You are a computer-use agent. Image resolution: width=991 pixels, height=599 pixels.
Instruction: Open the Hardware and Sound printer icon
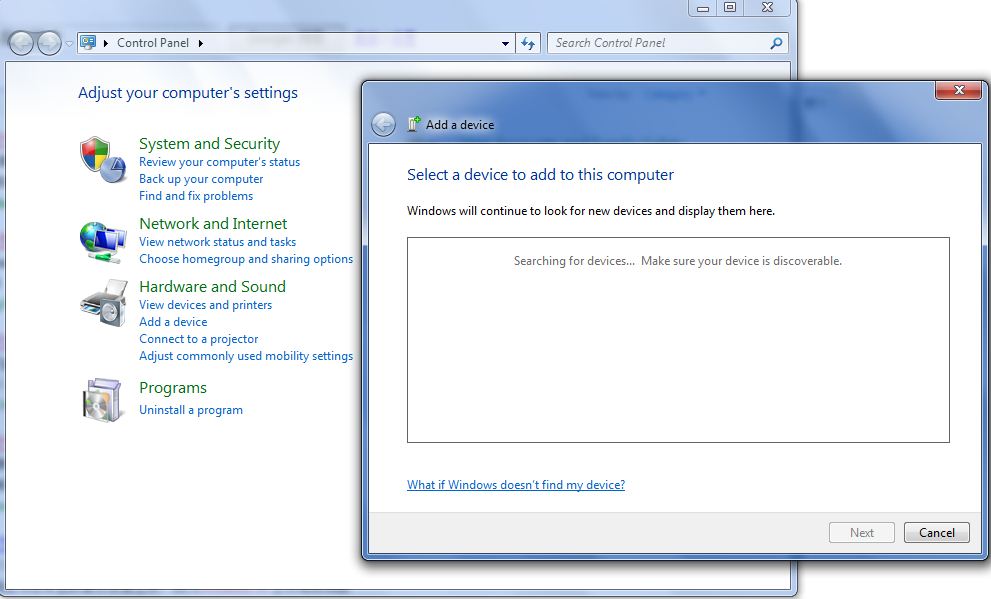click(x=104, y=303)
